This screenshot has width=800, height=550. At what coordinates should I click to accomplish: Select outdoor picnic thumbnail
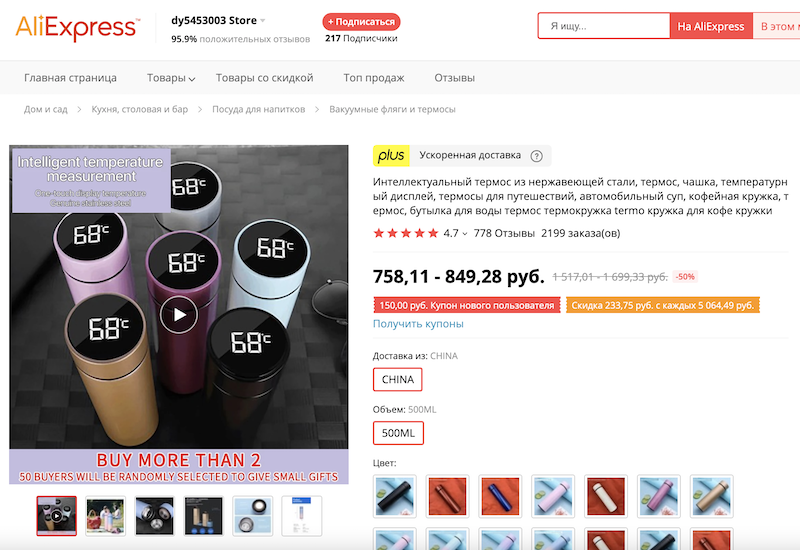(x=105, y=516)
